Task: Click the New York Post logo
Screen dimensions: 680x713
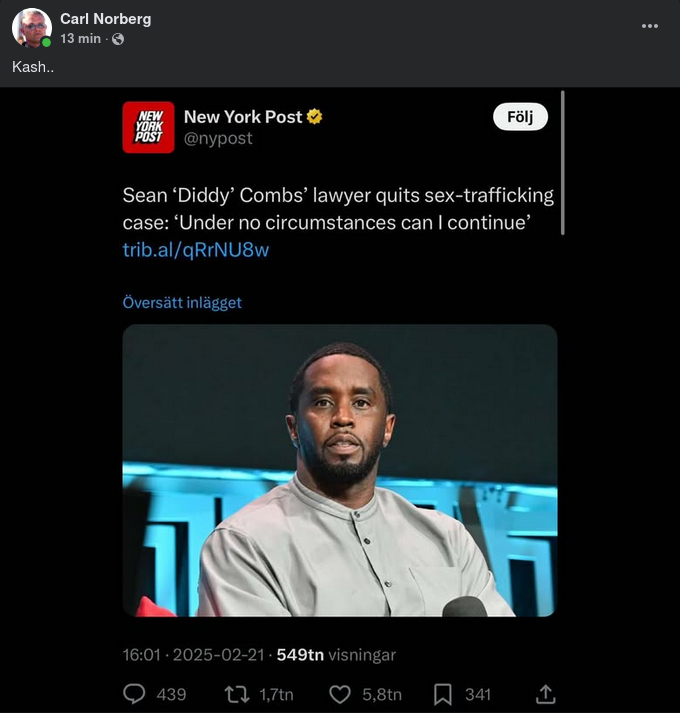Action: [x=148, y=127]
